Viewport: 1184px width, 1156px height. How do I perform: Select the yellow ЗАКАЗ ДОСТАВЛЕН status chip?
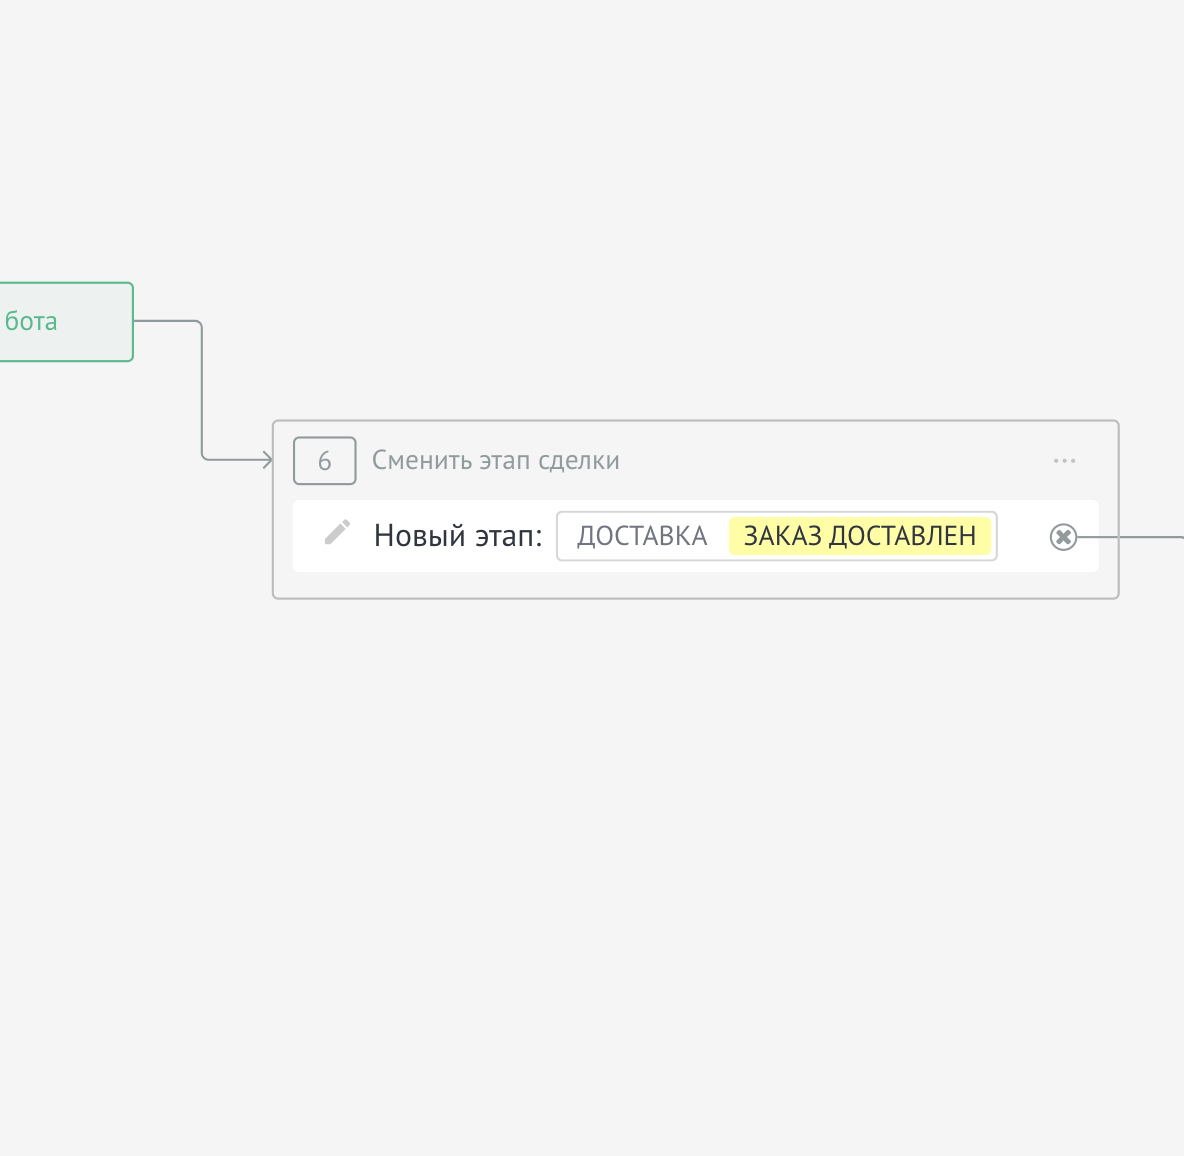[x=859, y=536]
